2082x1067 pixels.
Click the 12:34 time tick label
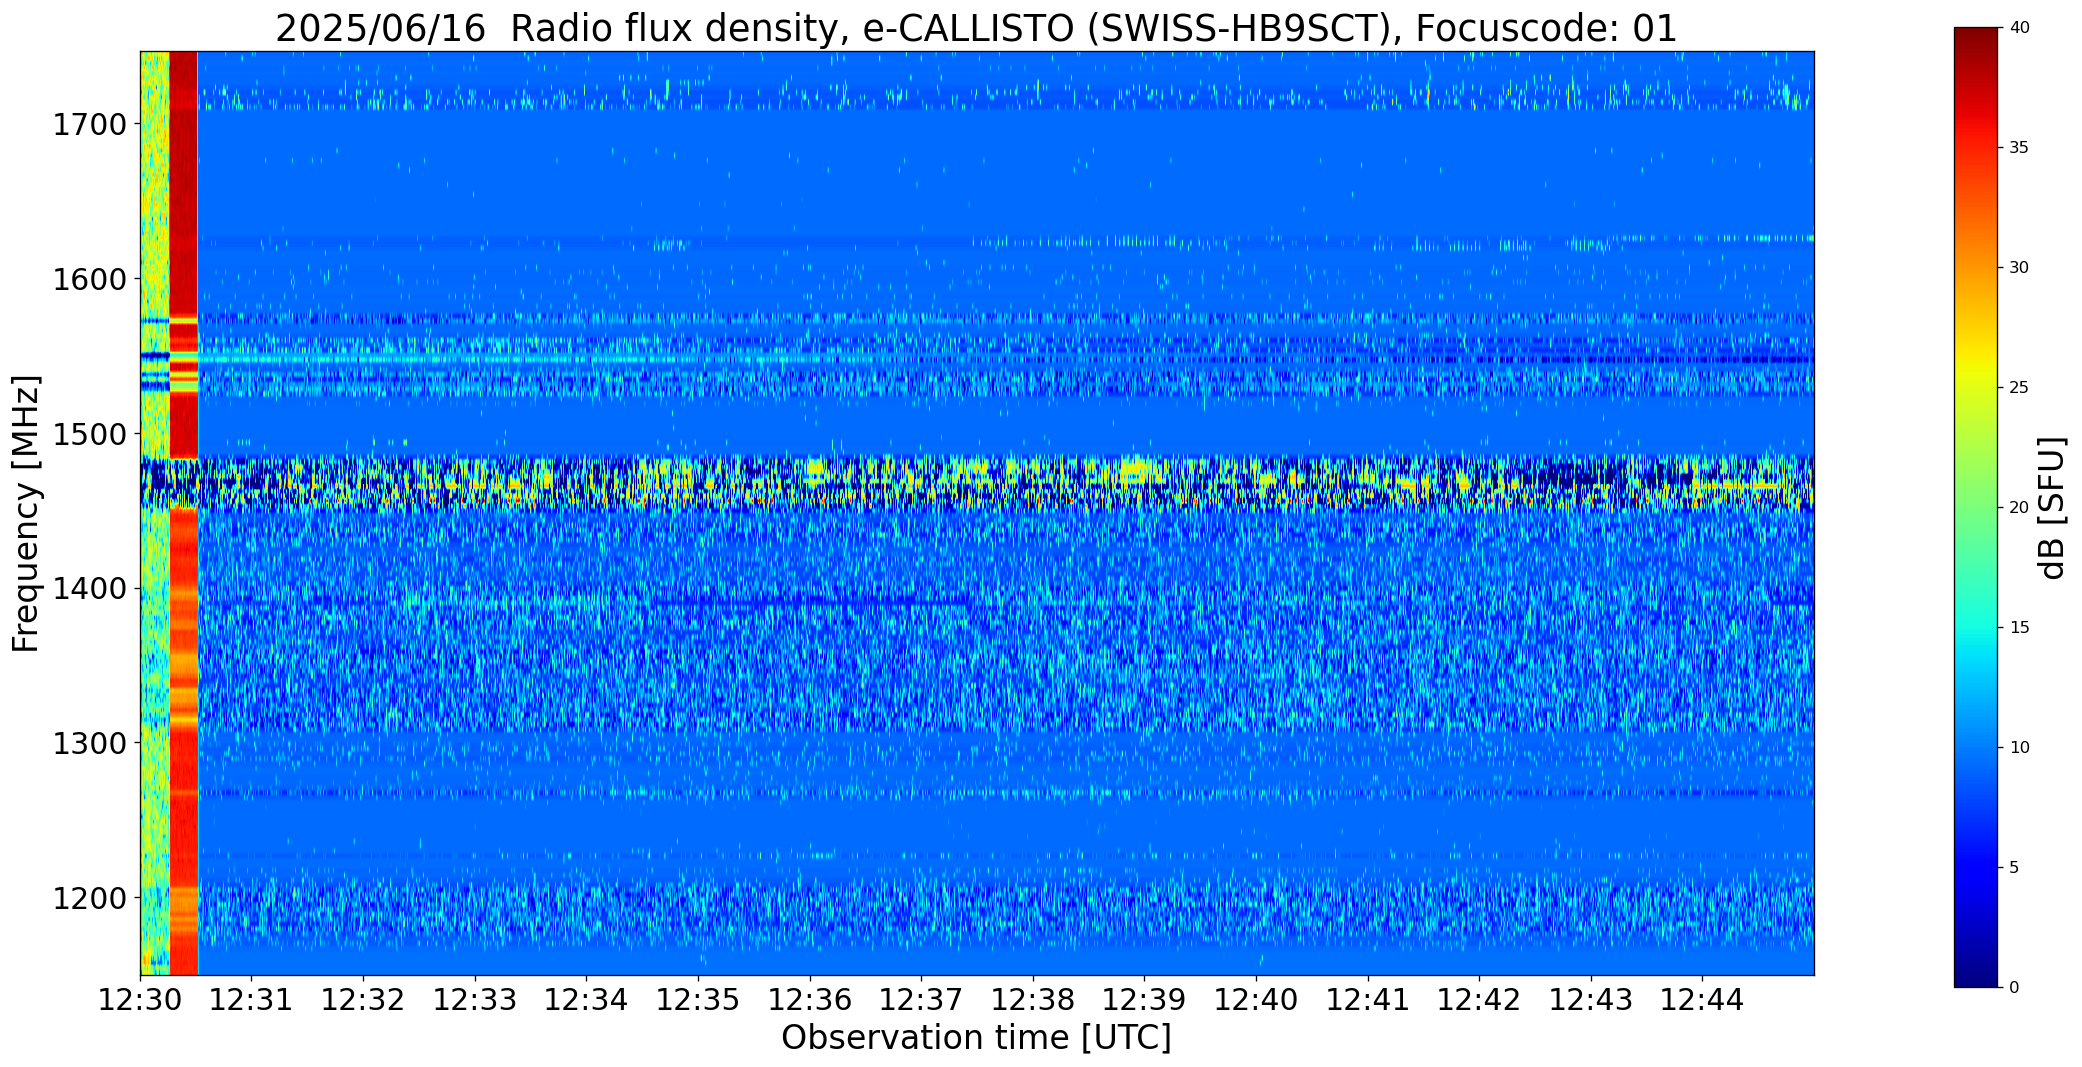coord(587,1000)
